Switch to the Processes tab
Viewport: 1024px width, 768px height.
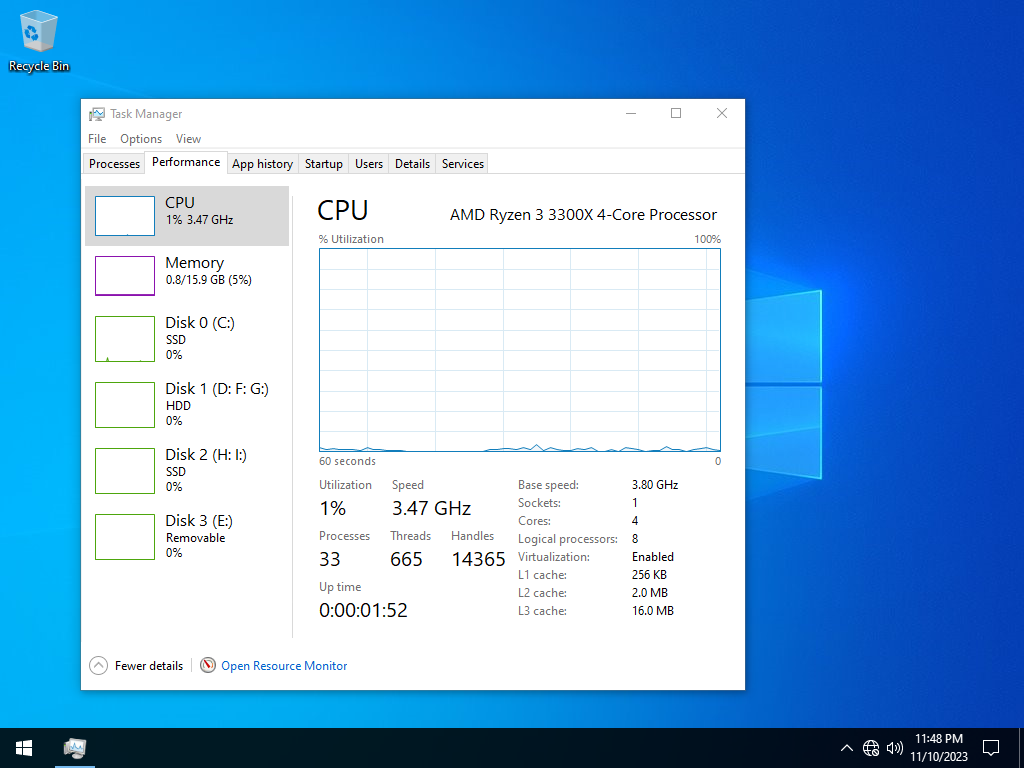pyautogui.click(x=114, y=164)
